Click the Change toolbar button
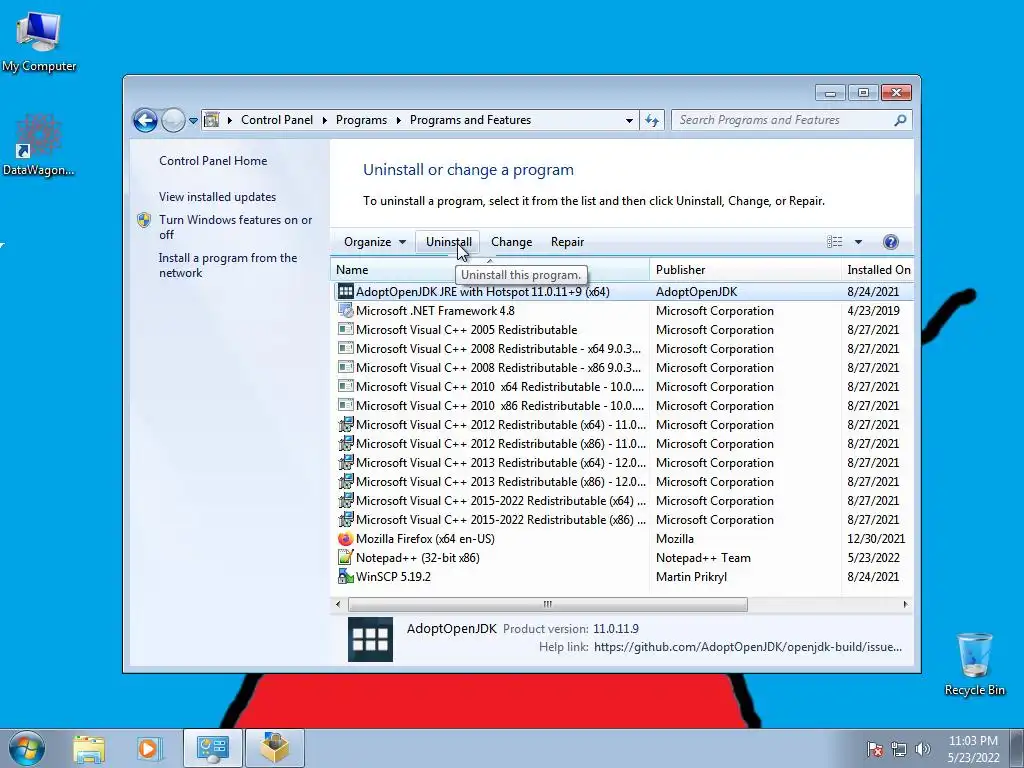This screenshot has height=768, width=1024. point(511,242)
